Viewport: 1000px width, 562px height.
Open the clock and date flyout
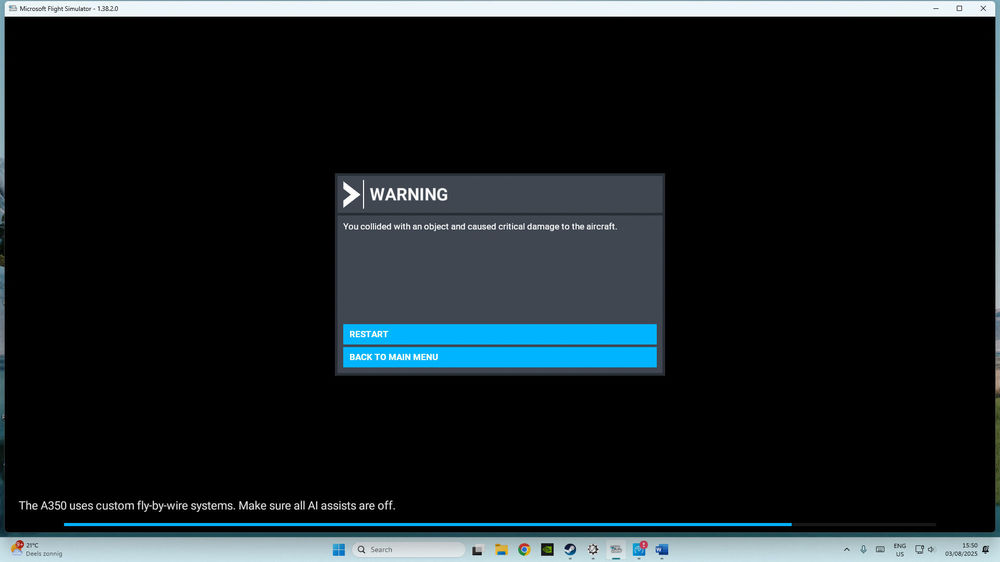[x=964, y=549]
